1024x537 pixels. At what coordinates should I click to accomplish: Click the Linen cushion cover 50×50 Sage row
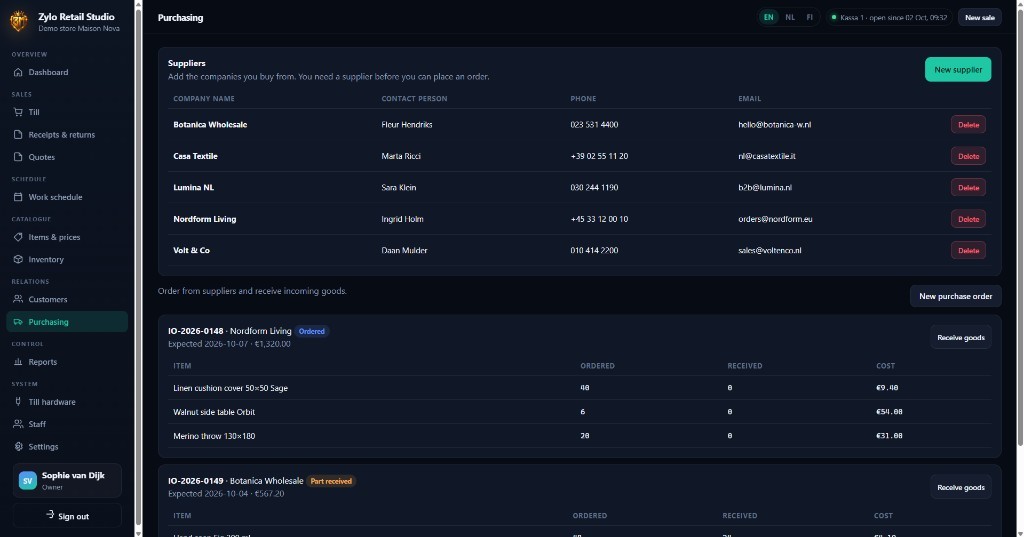tap(579, 387)
